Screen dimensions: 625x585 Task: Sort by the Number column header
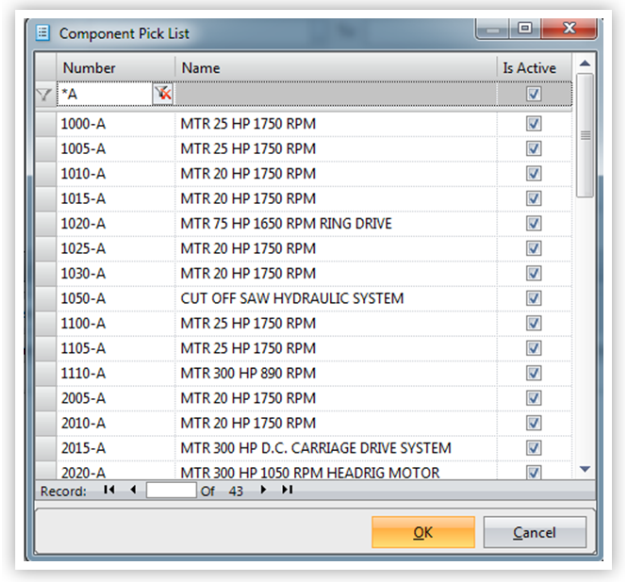pyautogui.click(x=115, y=68)
